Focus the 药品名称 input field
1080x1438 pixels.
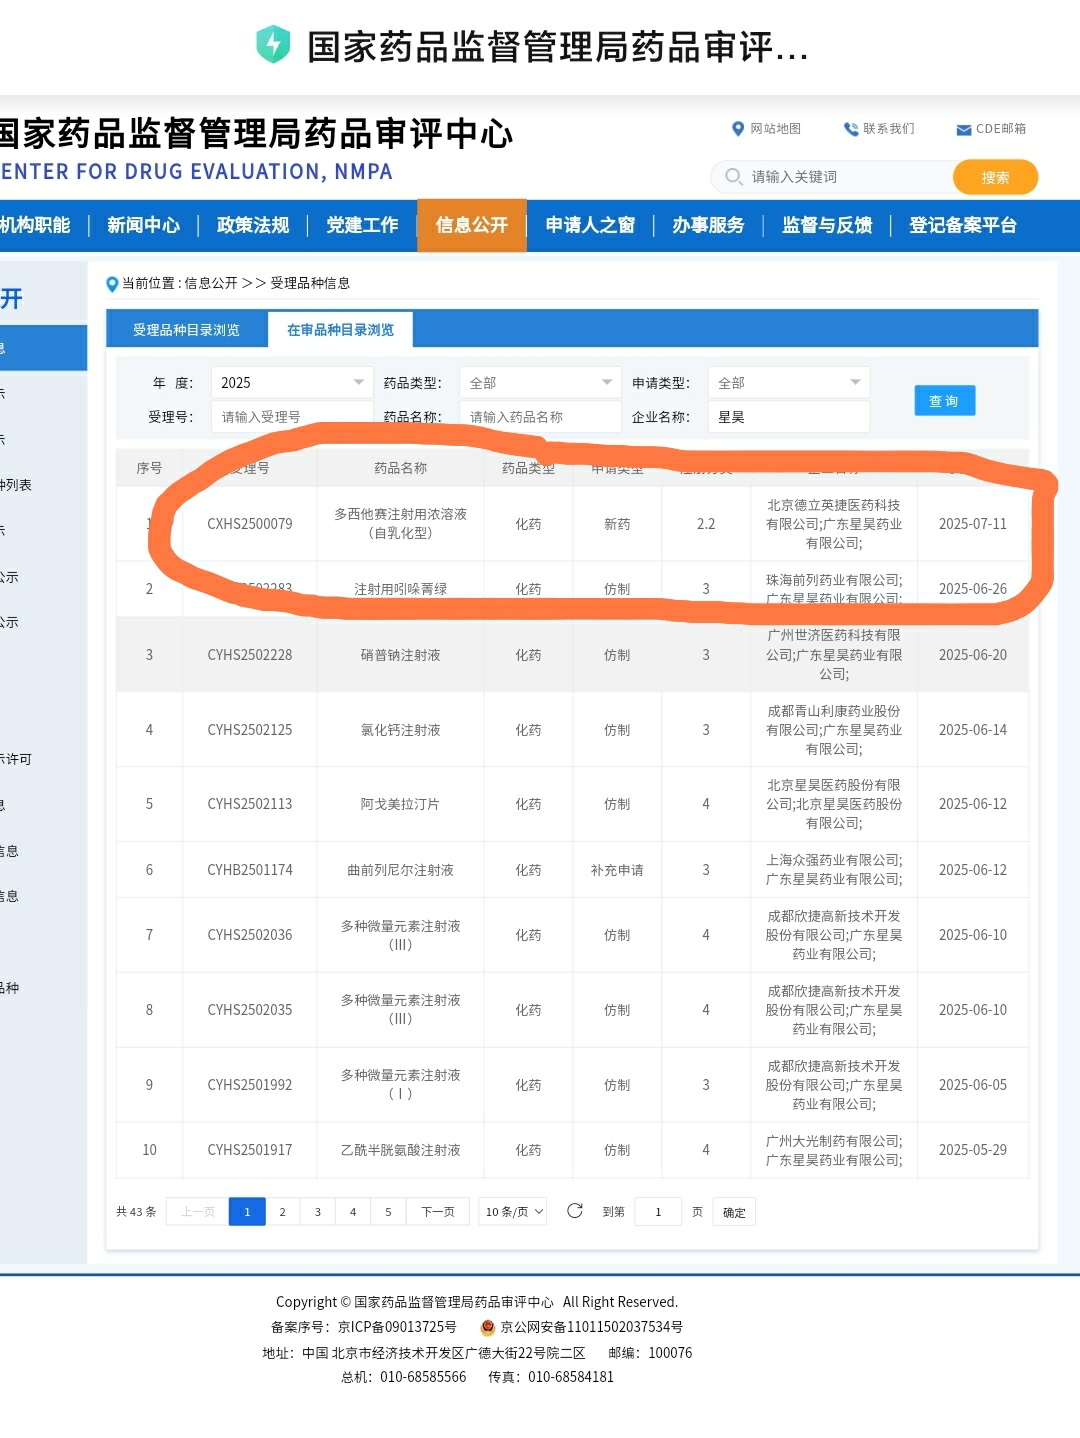tap(540, 417)
